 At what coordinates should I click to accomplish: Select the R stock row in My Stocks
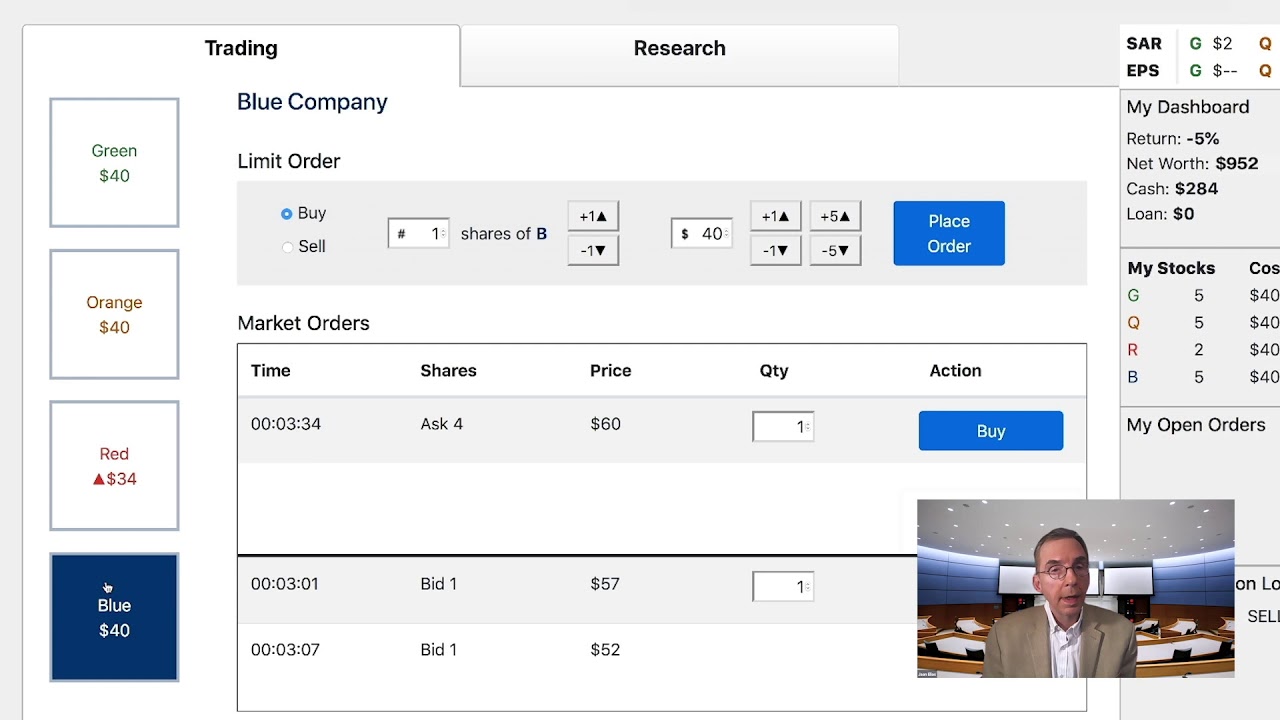[x=1203, y=350]
